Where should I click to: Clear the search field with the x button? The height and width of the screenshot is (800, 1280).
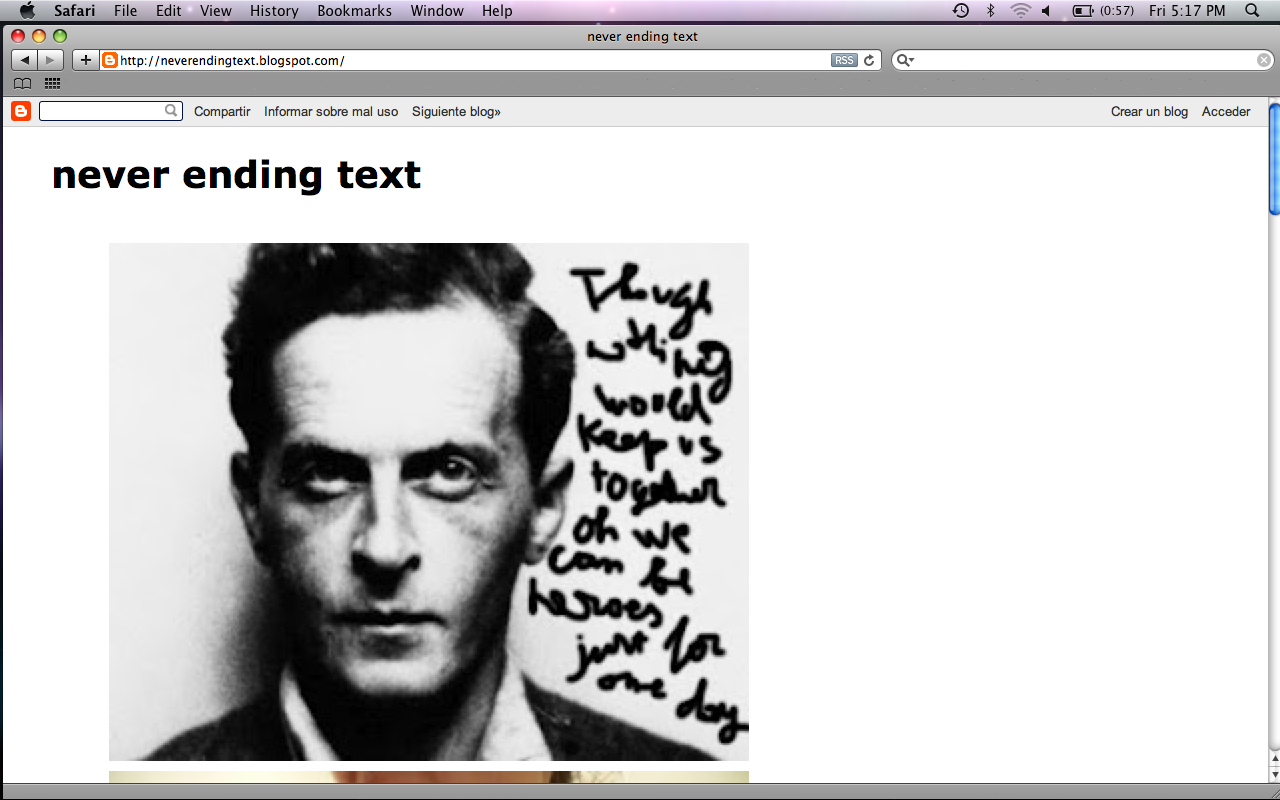pyautogui.click(x=1264, y=60)
